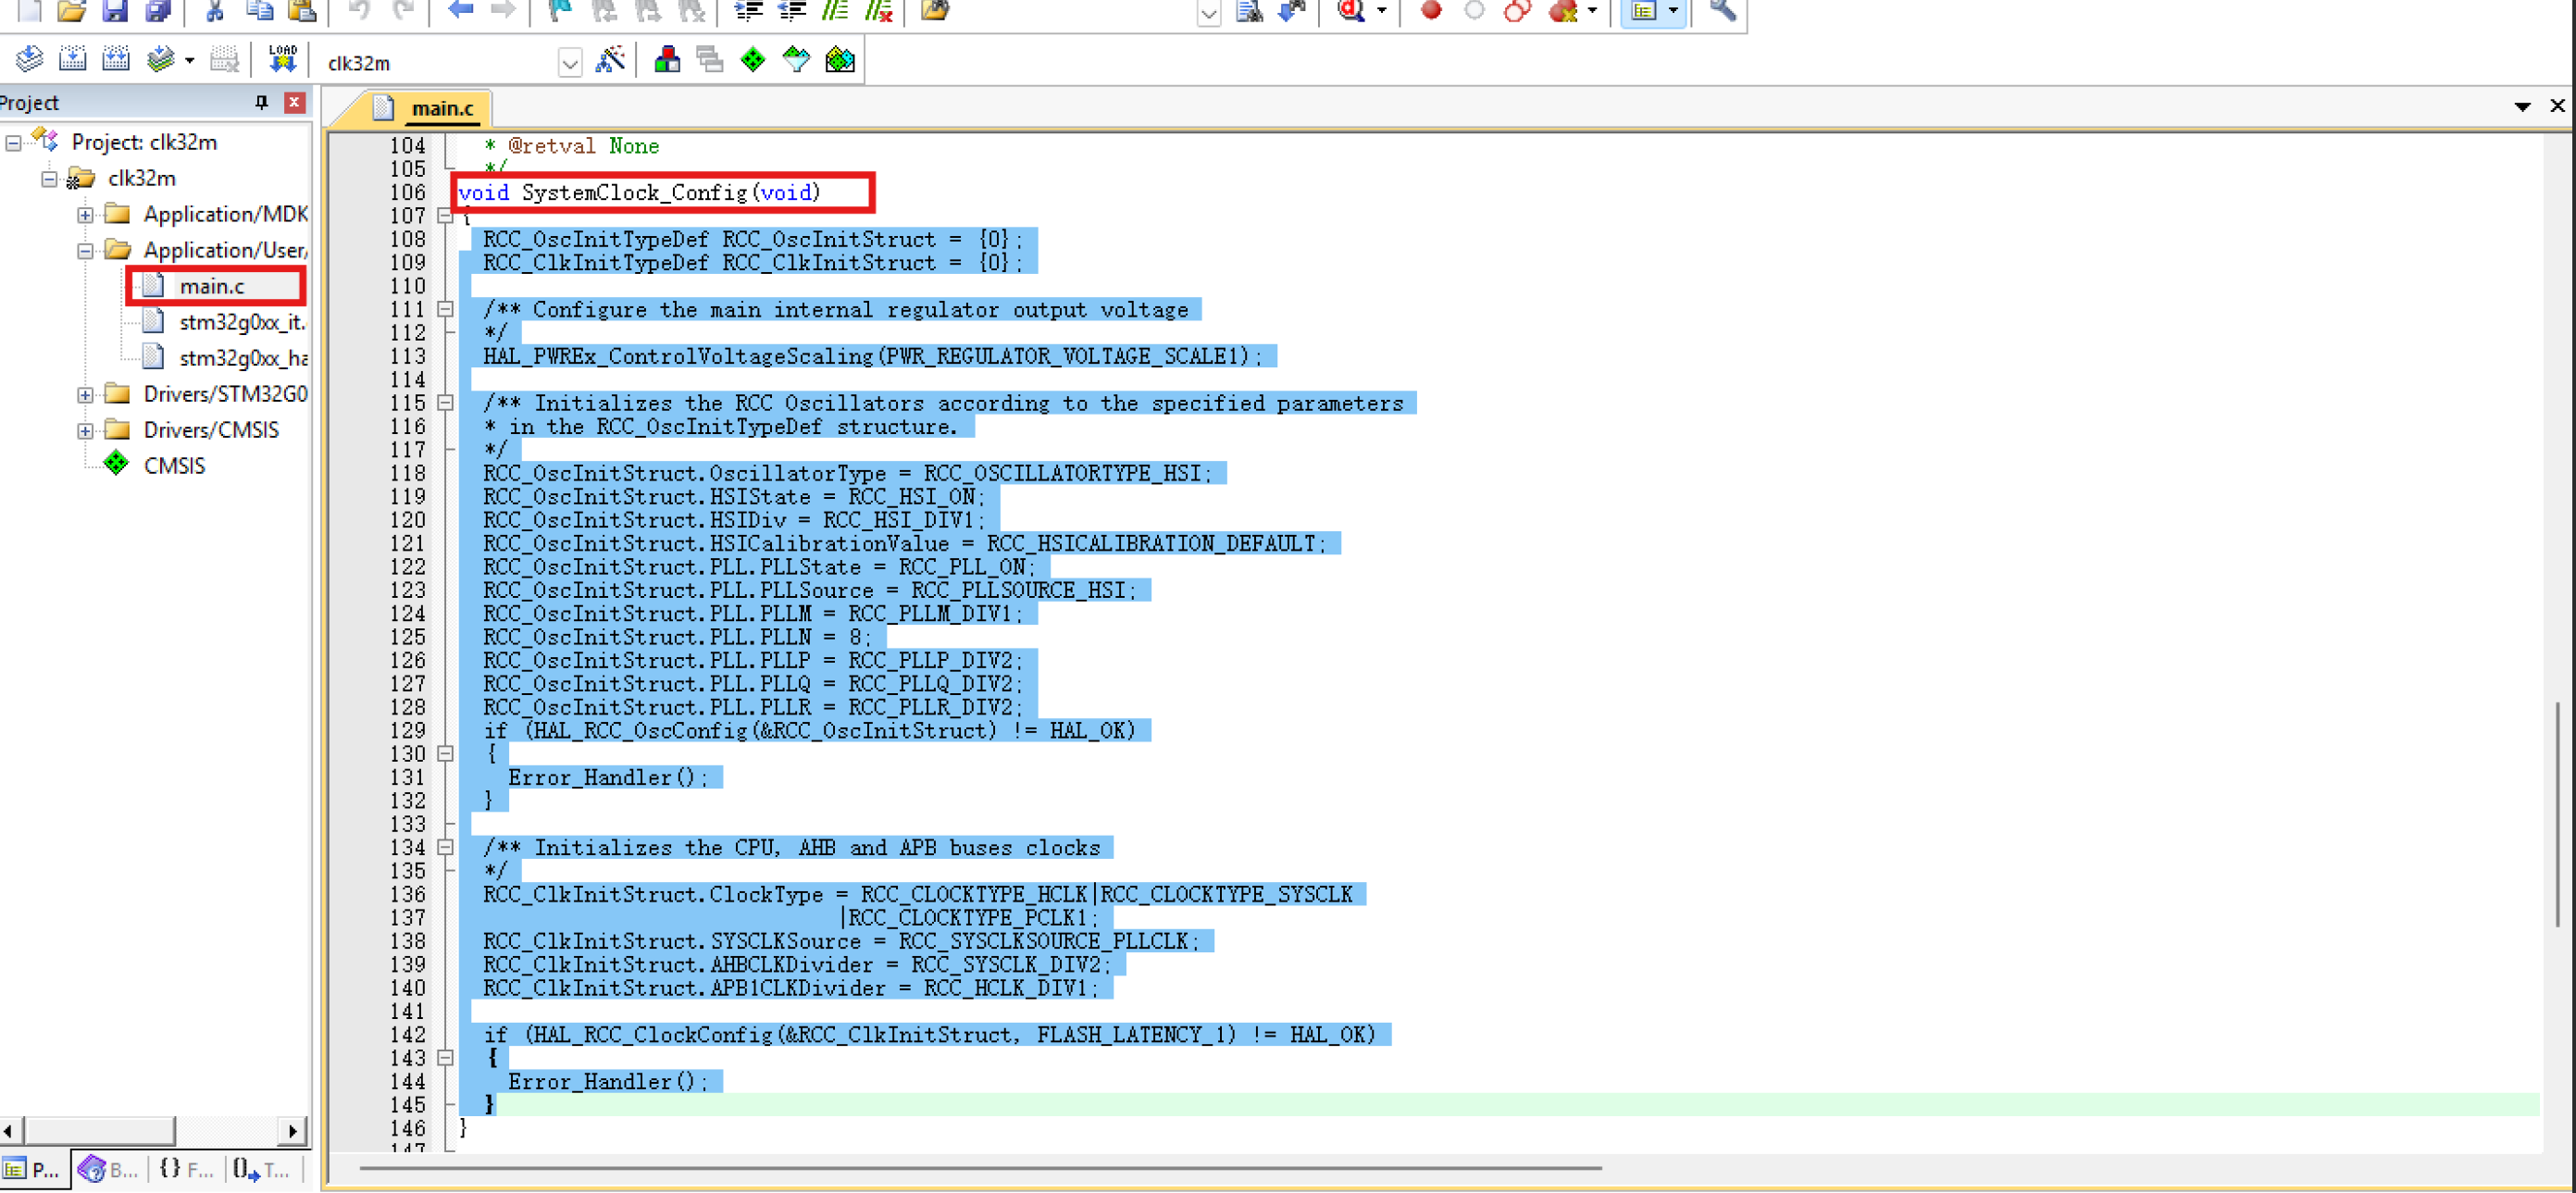Screen dimensions: 2576x1193
Task: Collapse code fold at line 107
Action: 446,215
